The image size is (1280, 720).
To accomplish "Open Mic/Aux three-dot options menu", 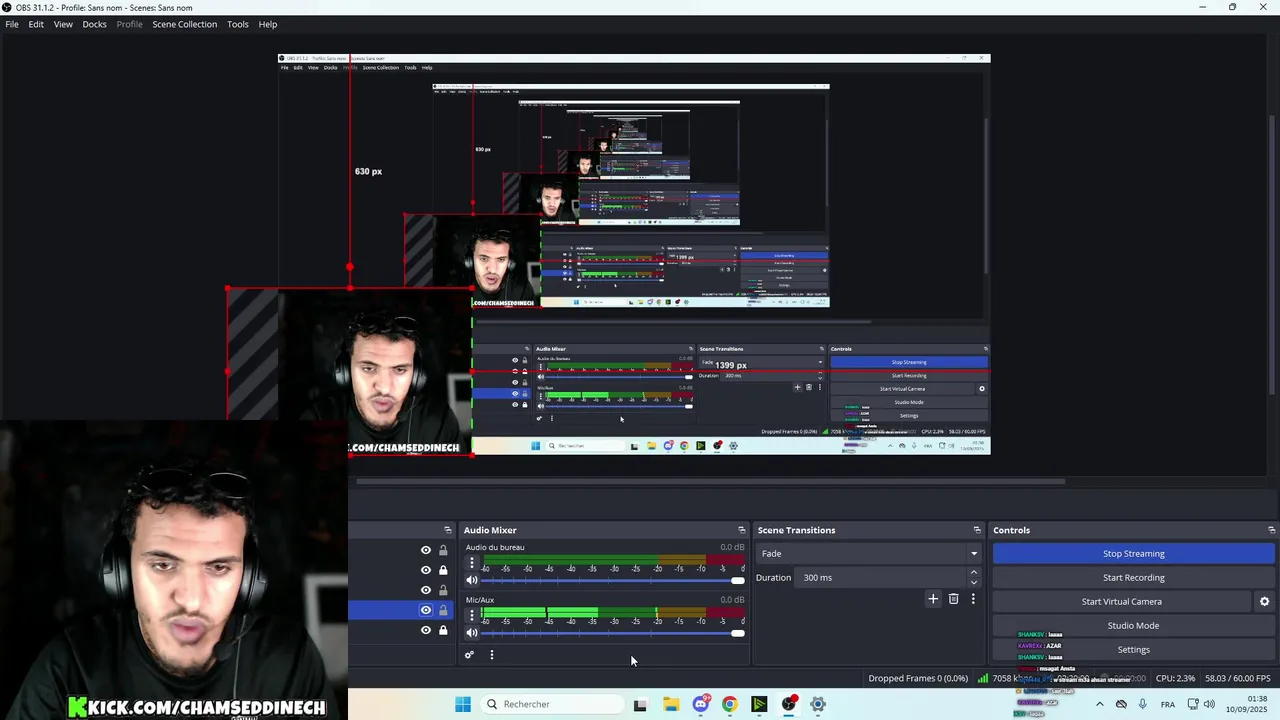I will tap(472, 615).
